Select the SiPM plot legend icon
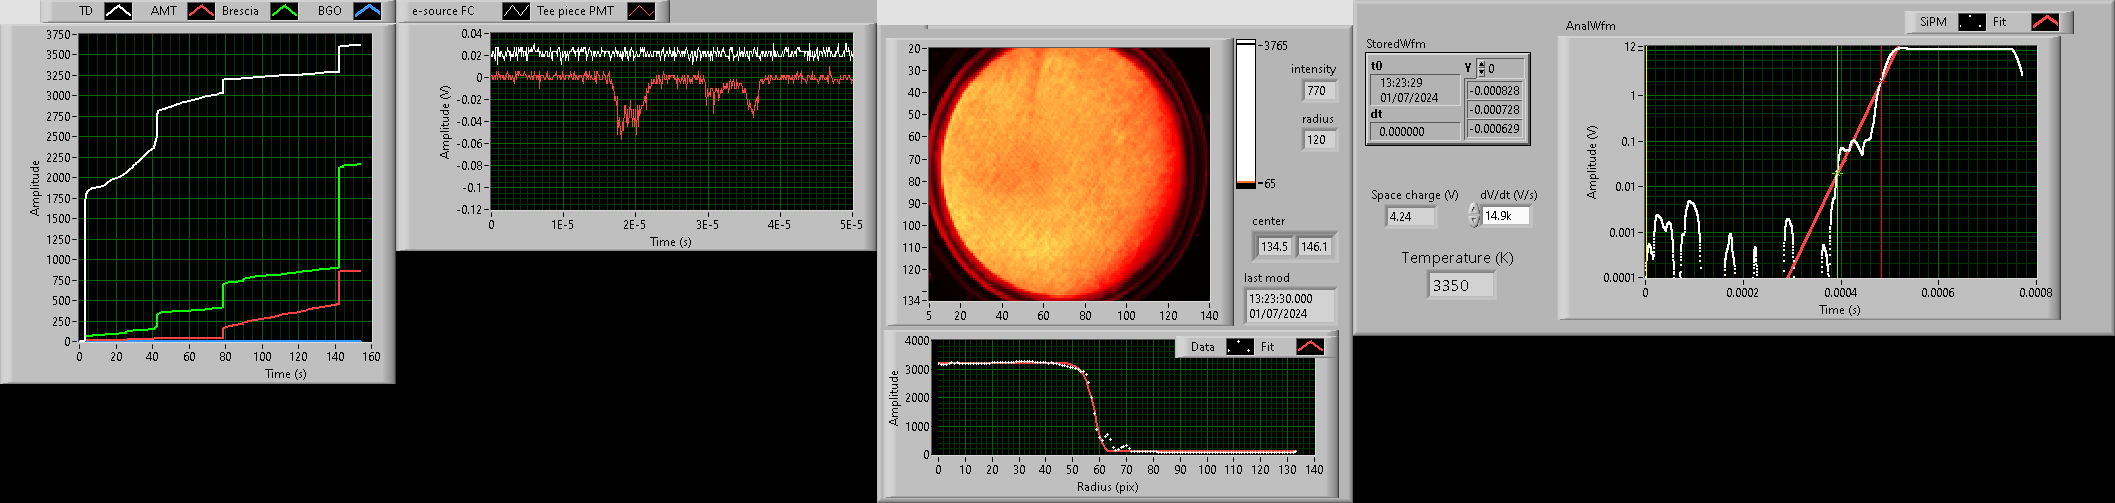 click(1971, 22)
